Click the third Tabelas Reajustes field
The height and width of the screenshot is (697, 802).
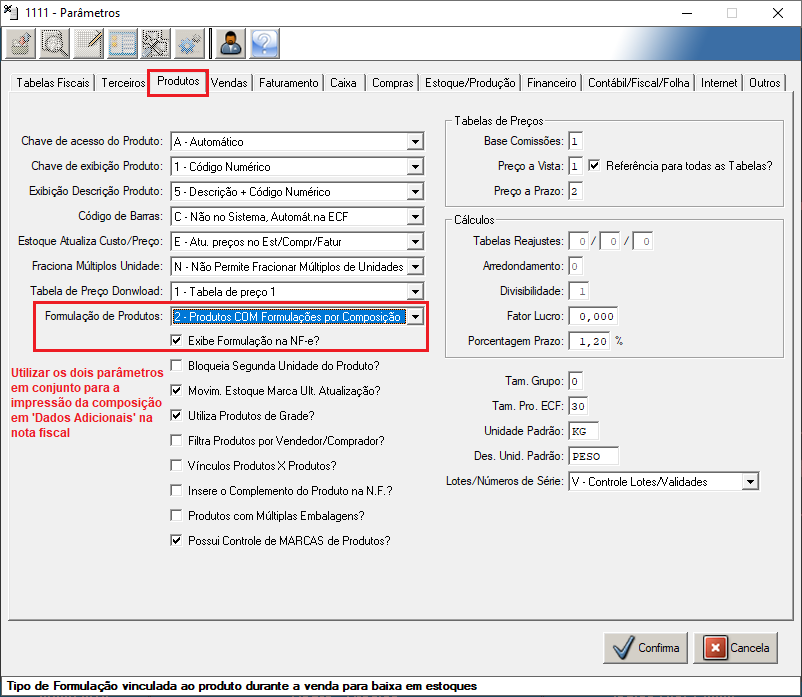pos(643,241)
